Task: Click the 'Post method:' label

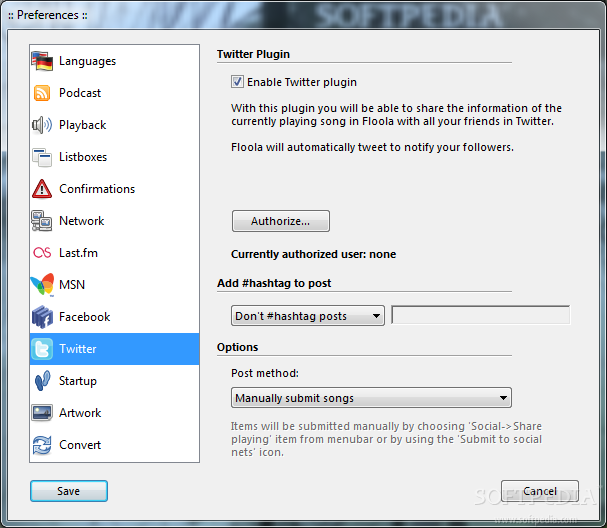Action: pyautogui.click(x=265, y=373)
